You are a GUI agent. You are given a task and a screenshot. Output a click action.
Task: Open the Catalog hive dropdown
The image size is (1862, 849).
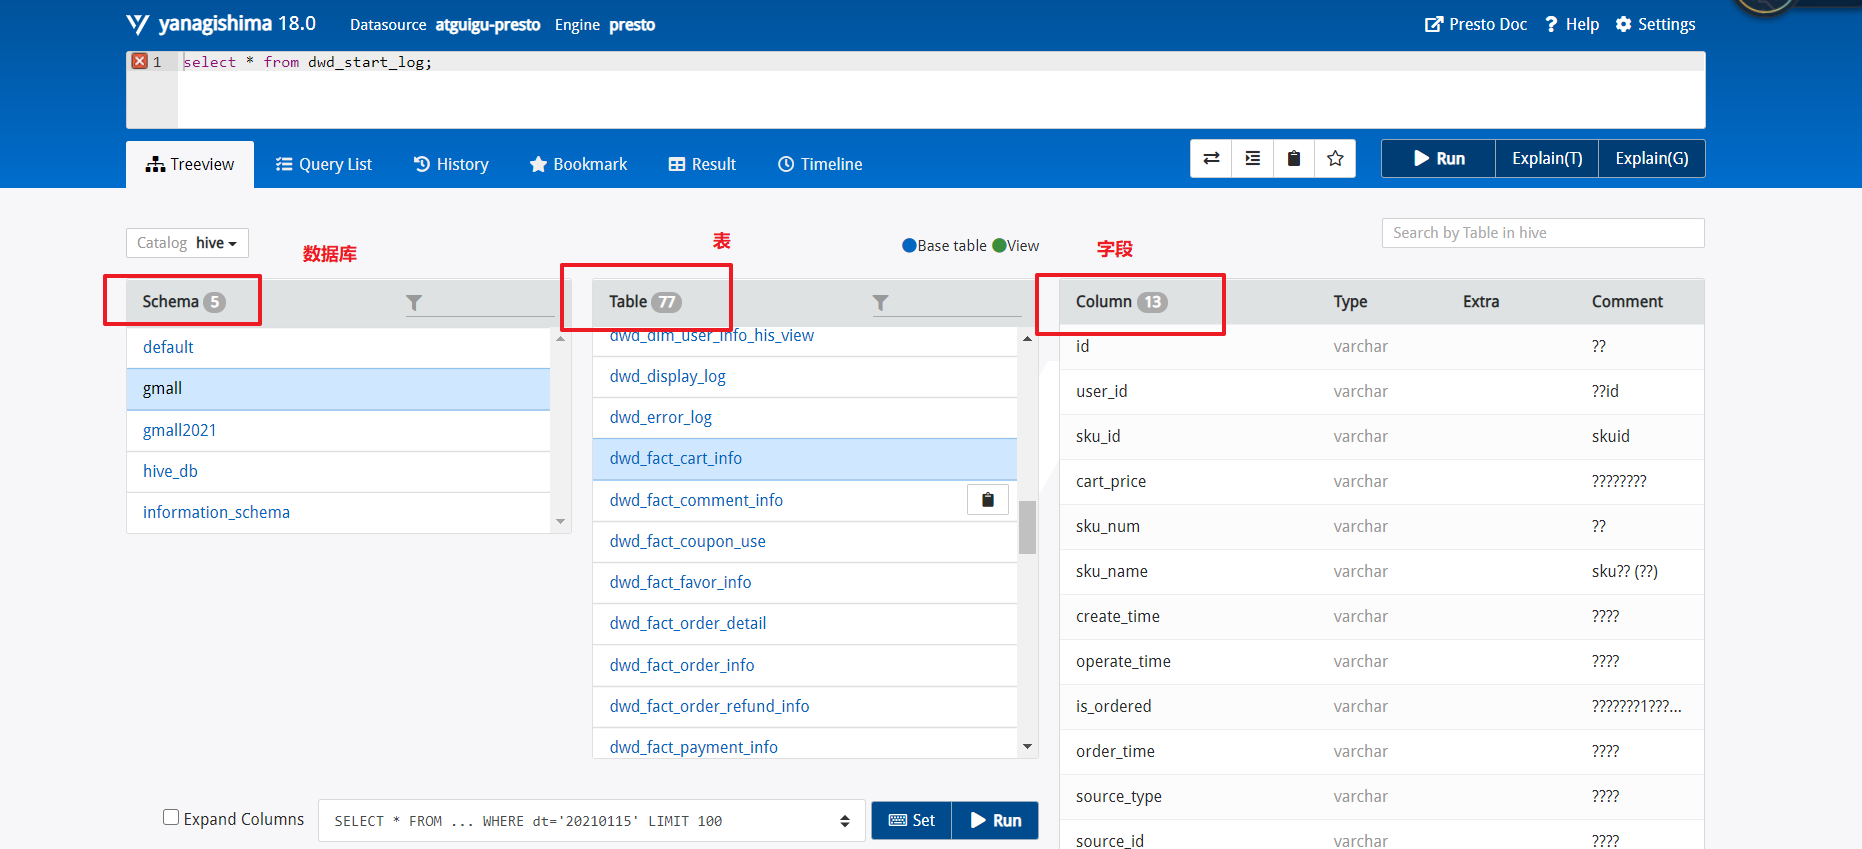187,243
